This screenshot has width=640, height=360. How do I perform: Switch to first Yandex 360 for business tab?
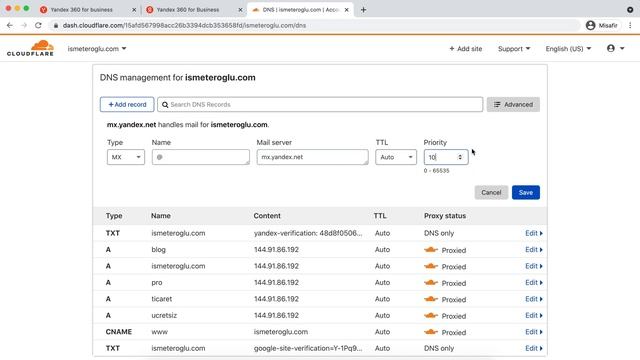pos(82,9)
